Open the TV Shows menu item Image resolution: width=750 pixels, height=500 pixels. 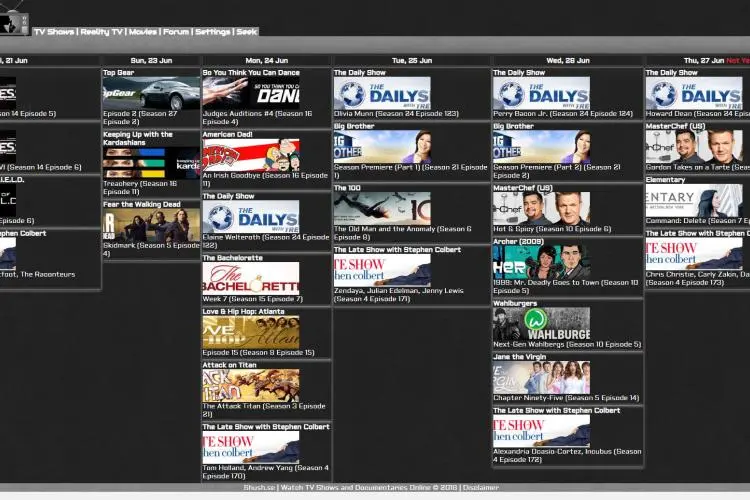coord(54,32)
